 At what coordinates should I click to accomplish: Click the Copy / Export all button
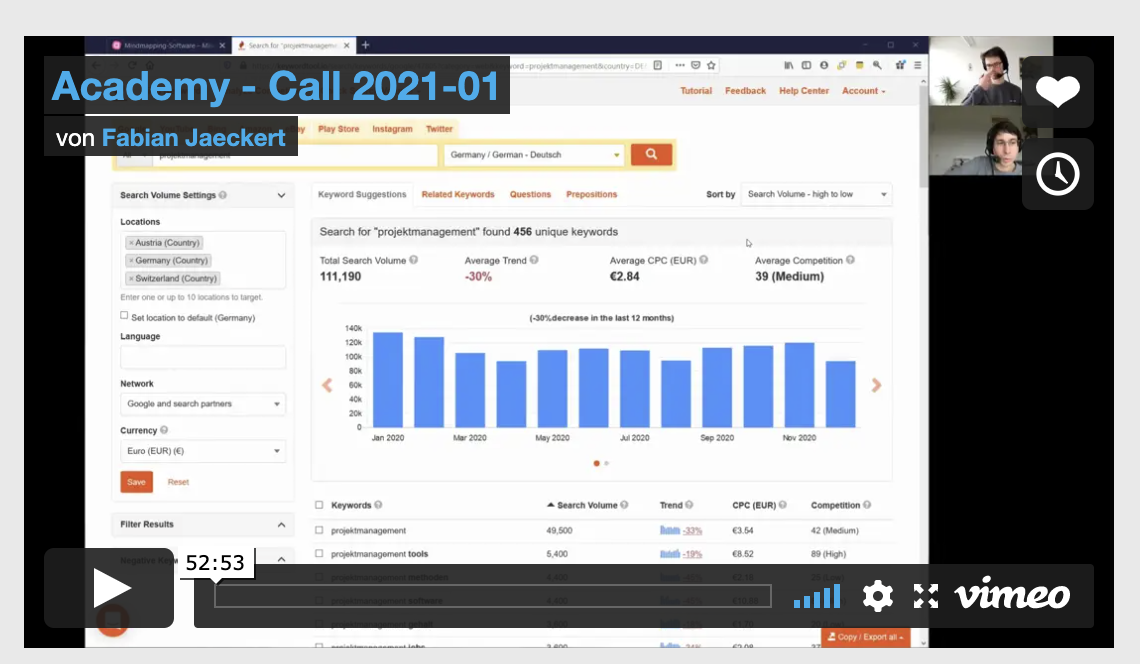865,637
